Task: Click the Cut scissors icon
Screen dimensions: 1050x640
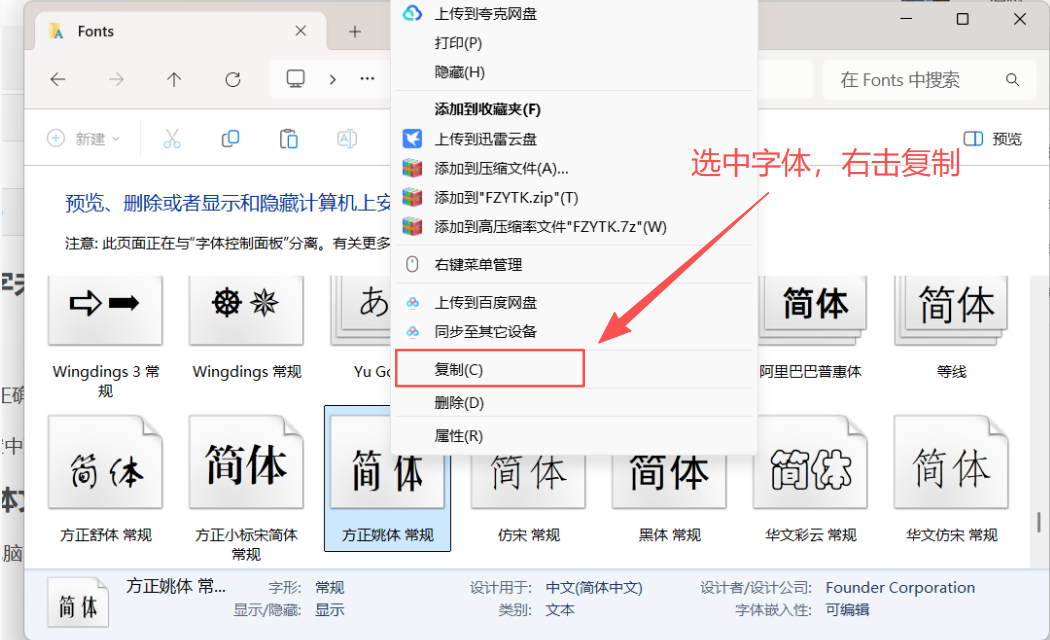Action: coord(172,139)
